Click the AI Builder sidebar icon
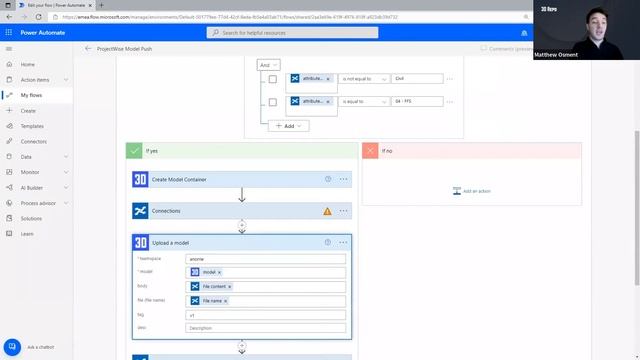This screenshot has height=360, width=640. (x=9, y=188)
